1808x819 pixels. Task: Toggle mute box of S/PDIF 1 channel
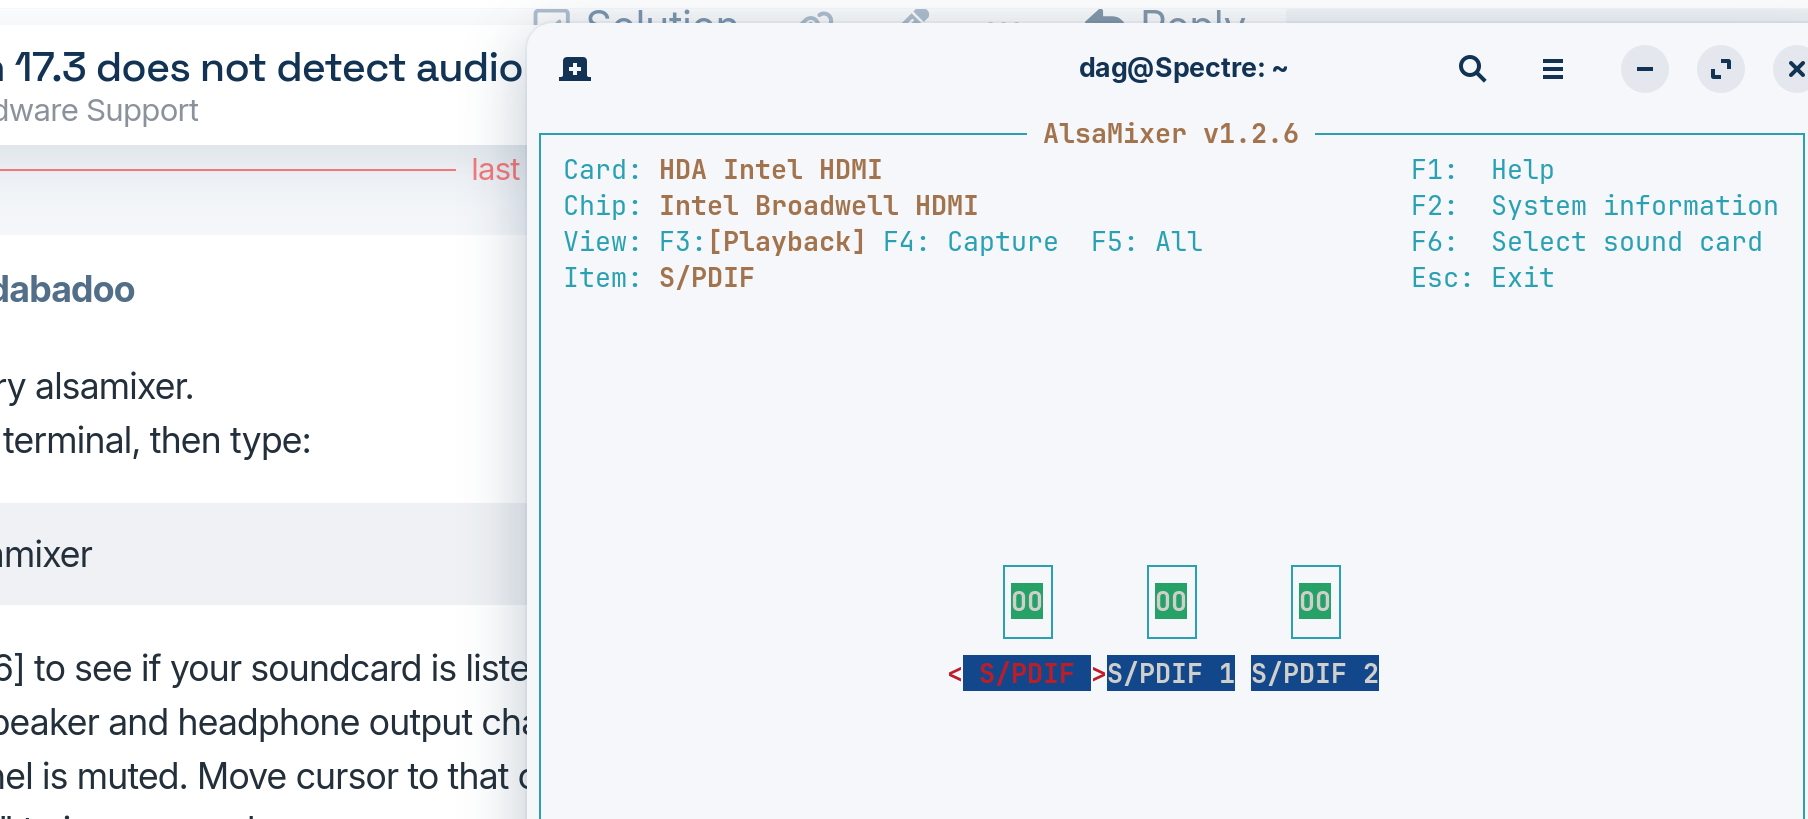(x=1171, y=602)
